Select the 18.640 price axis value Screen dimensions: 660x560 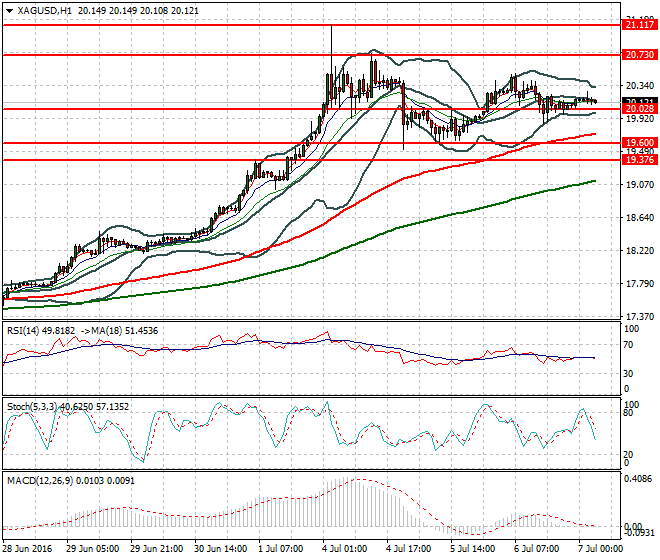pos(640,218)
